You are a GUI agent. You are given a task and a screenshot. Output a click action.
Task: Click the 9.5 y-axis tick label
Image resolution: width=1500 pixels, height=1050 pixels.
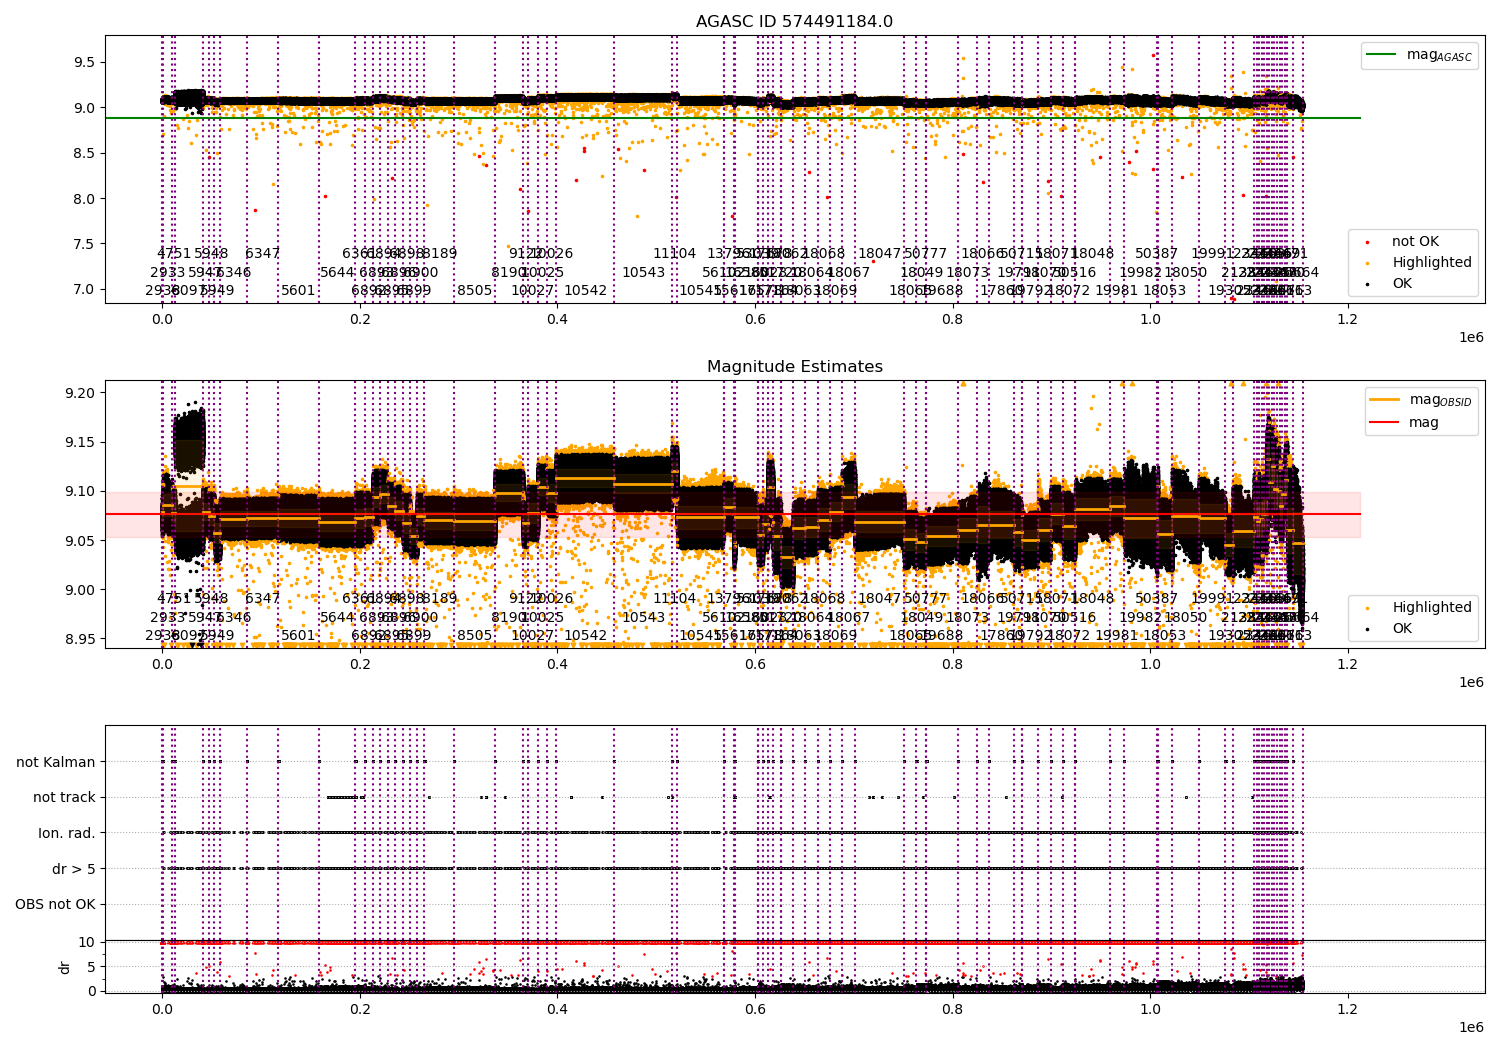click(x=84, y=62)
